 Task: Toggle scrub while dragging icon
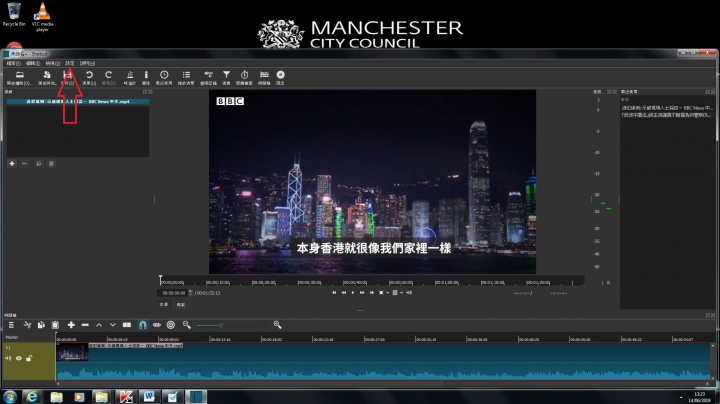click(157, 325)
